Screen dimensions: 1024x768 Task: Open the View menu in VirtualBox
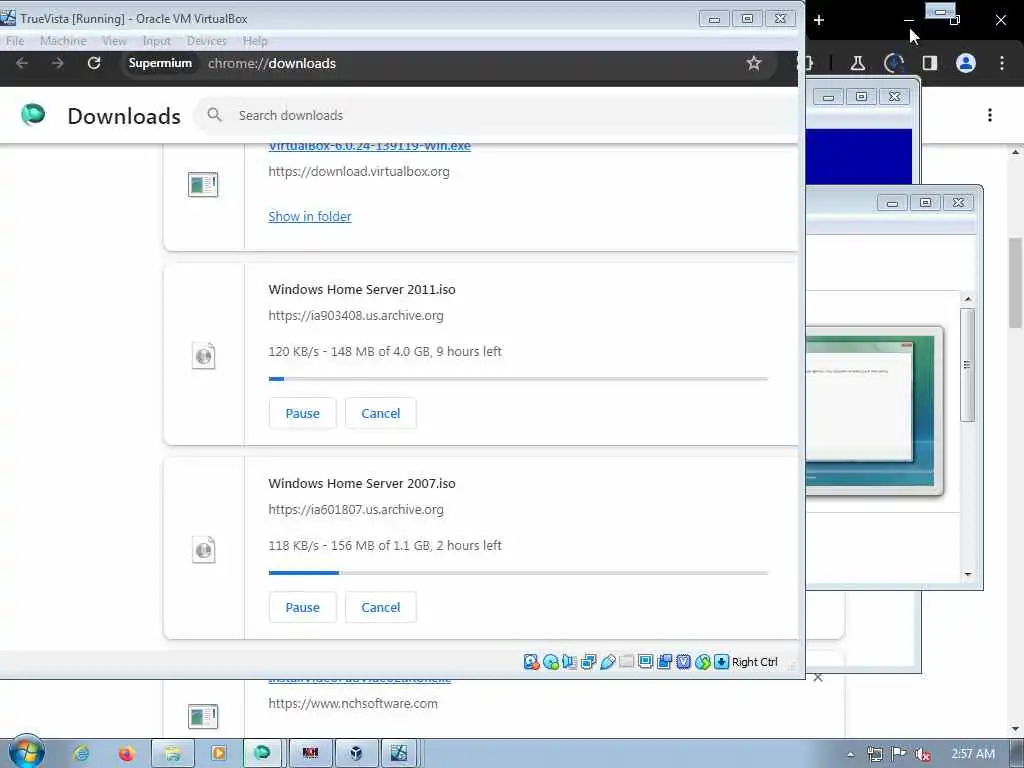tap(114, 40)
